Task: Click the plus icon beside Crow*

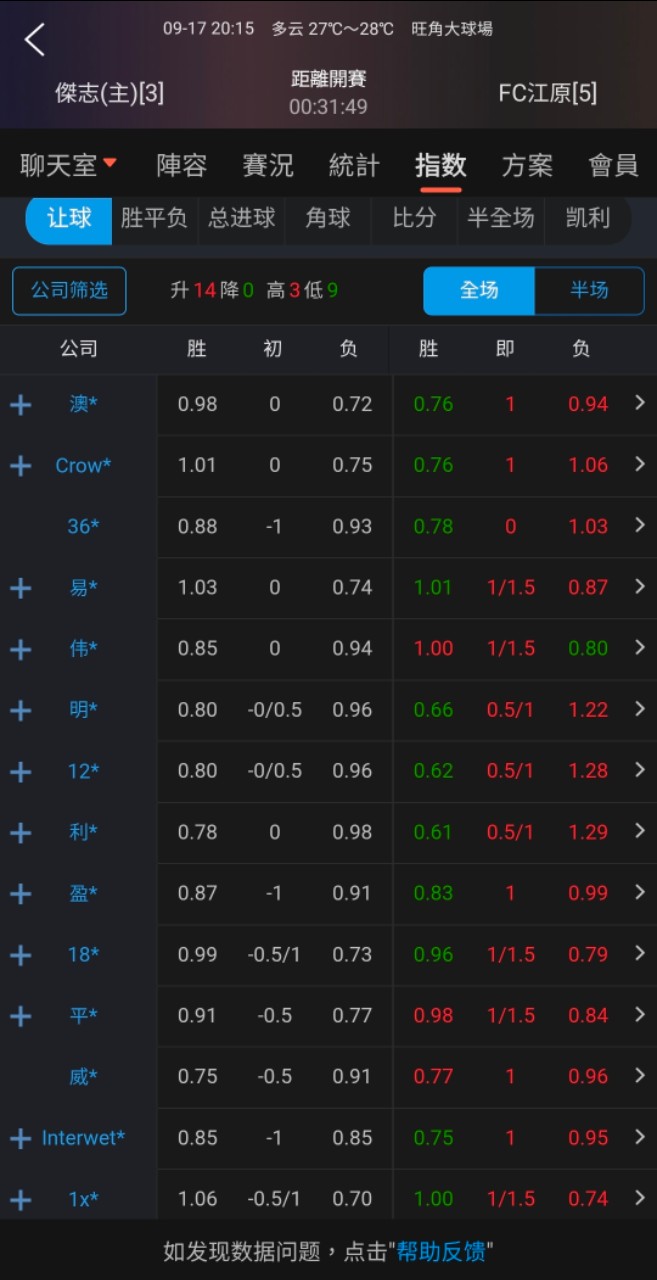Action: (20, 466)
